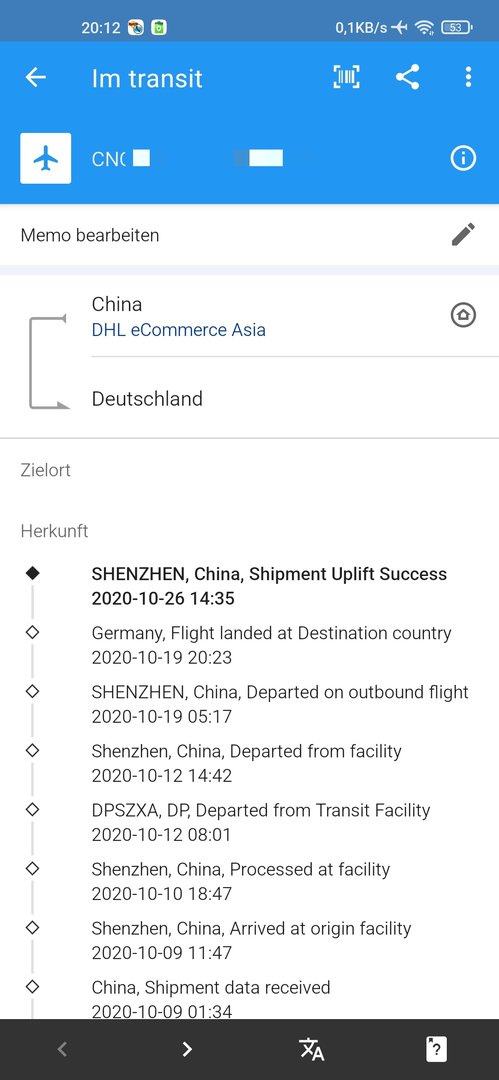This screenshot has width=499, height=1080.
Task: Tap the Departed on outbound flight entry
Action: [x=280, y=705]
